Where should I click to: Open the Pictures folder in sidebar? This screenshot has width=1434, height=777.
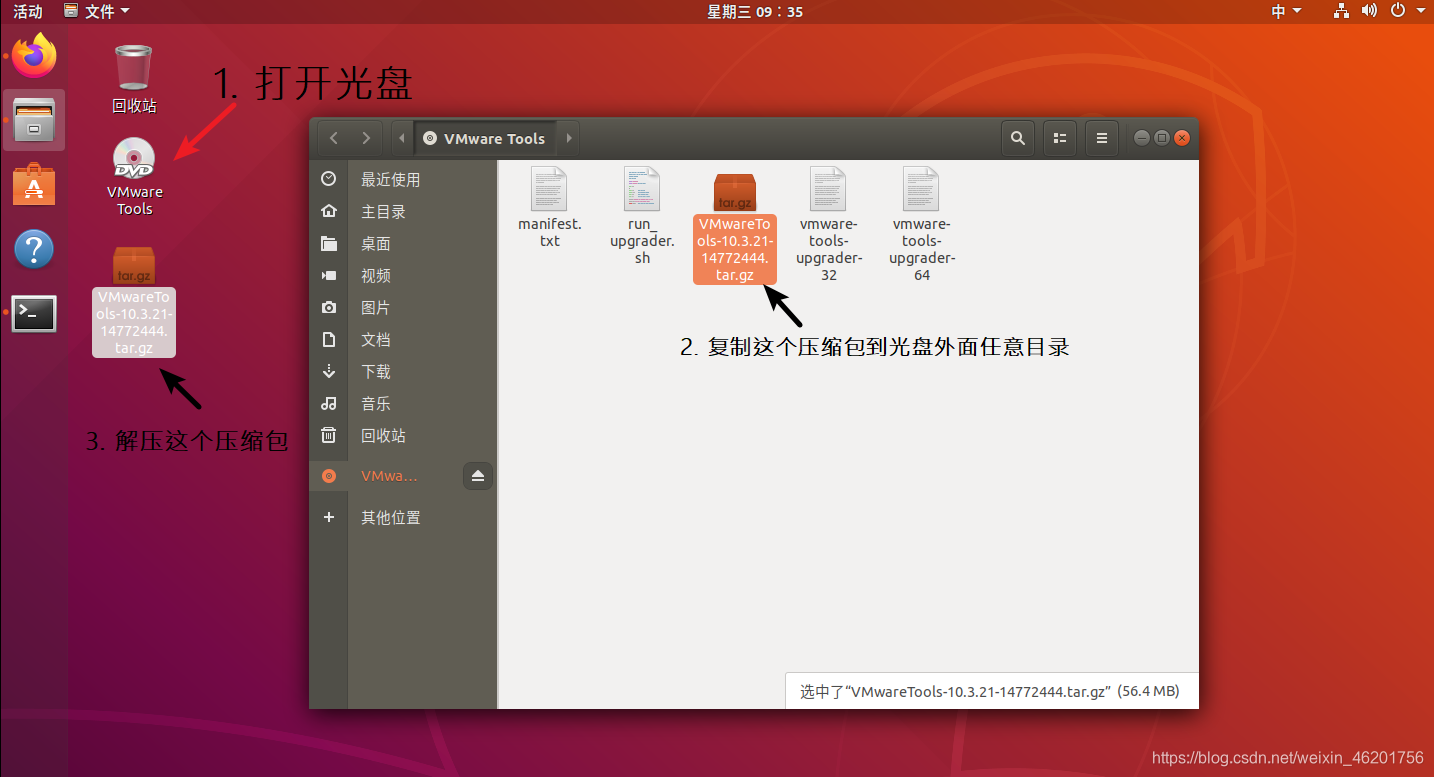click(403, 308)
